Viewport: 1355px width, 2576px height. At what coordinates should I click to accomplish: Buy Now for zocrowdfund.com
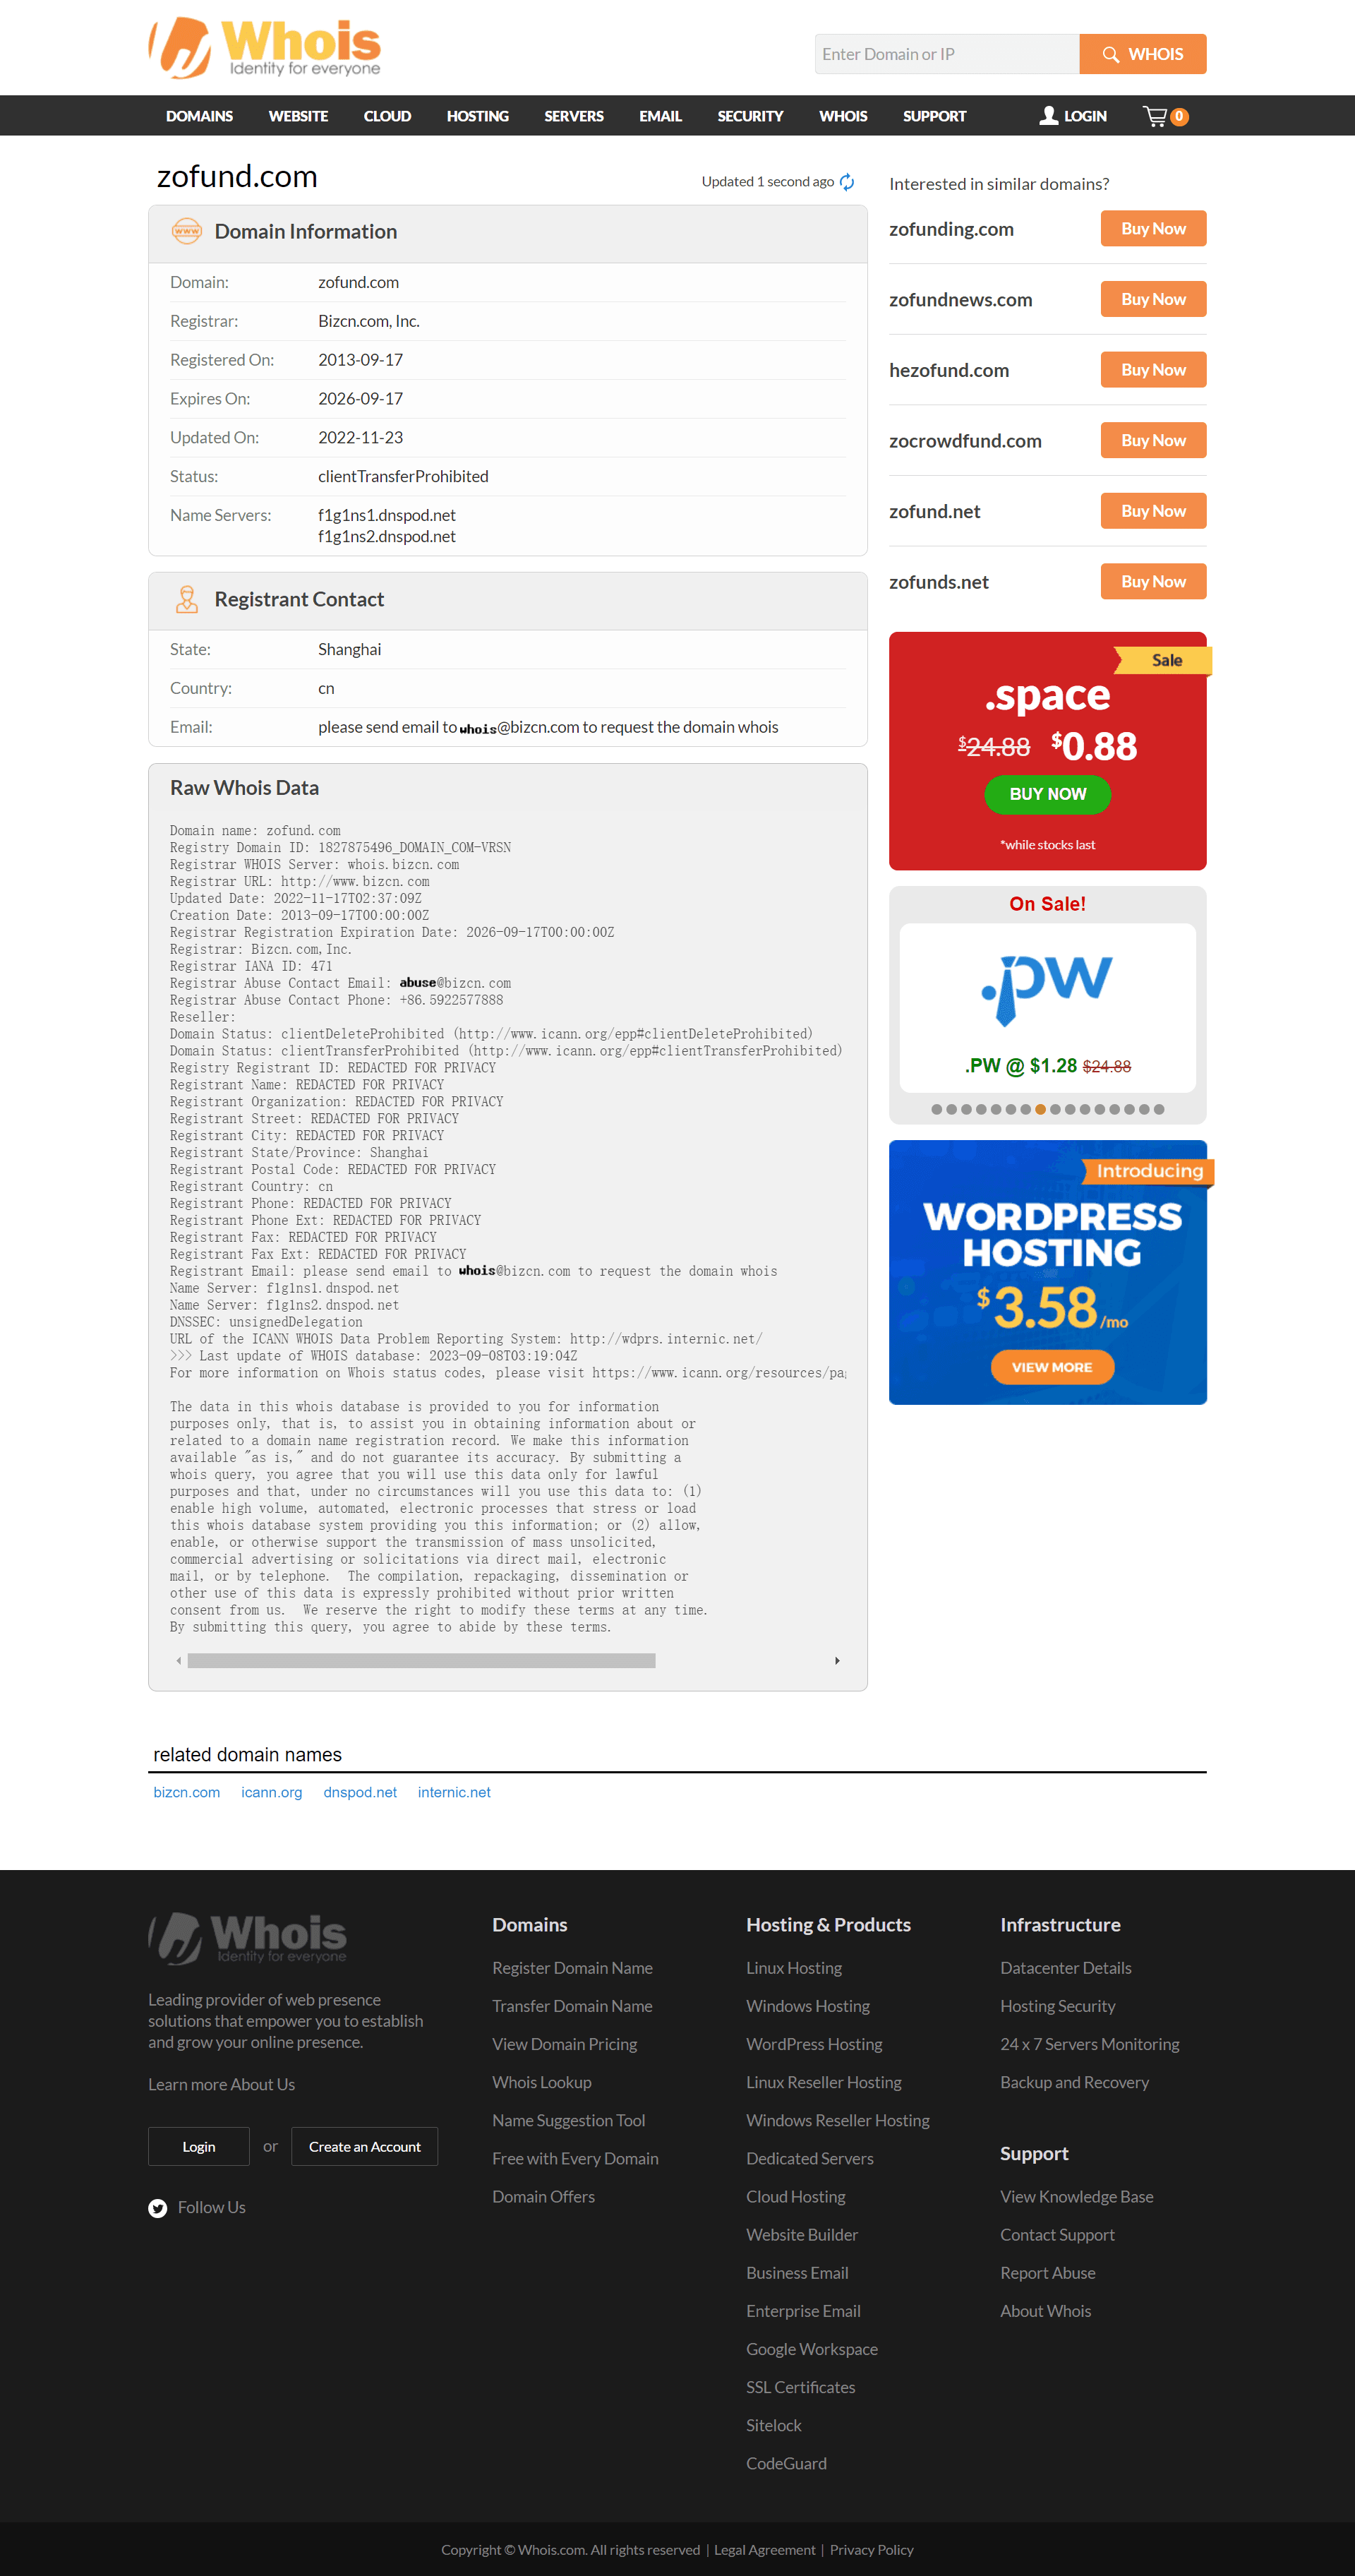tap(1153, 440)
